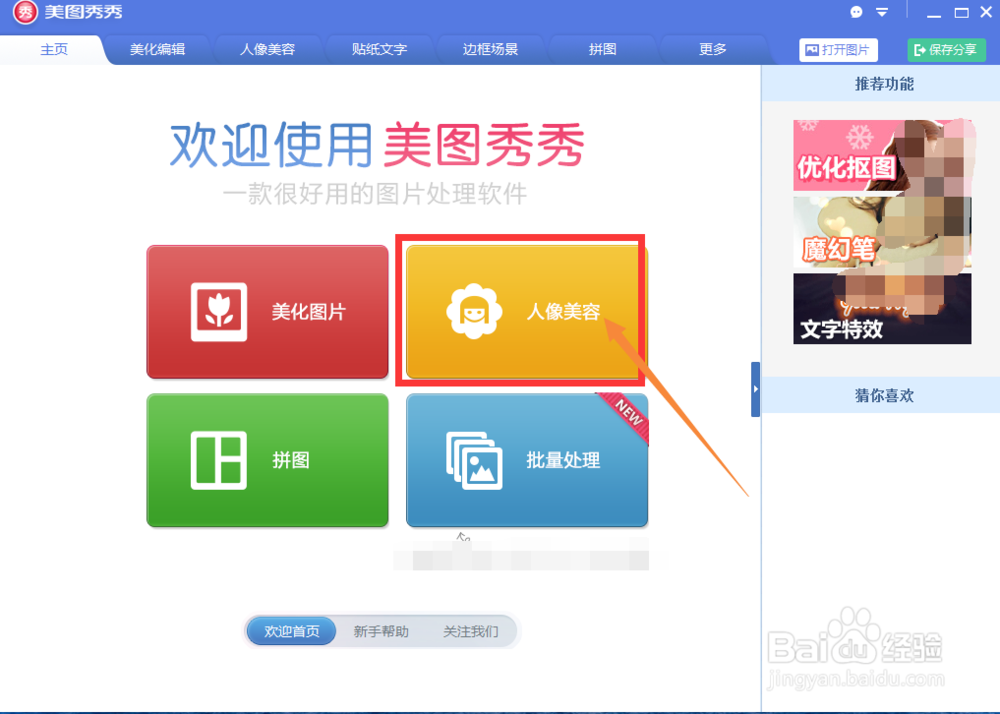Click the flower picture icon on 美化图片 tile

219,312
